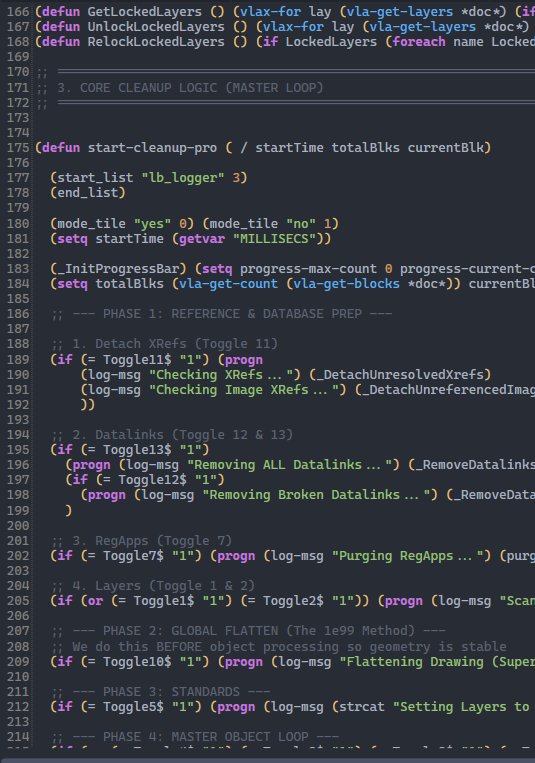Click "Checking XRefs..." string
The height and width of the screenshot is (763, 535).
click(x=224, y=375)
